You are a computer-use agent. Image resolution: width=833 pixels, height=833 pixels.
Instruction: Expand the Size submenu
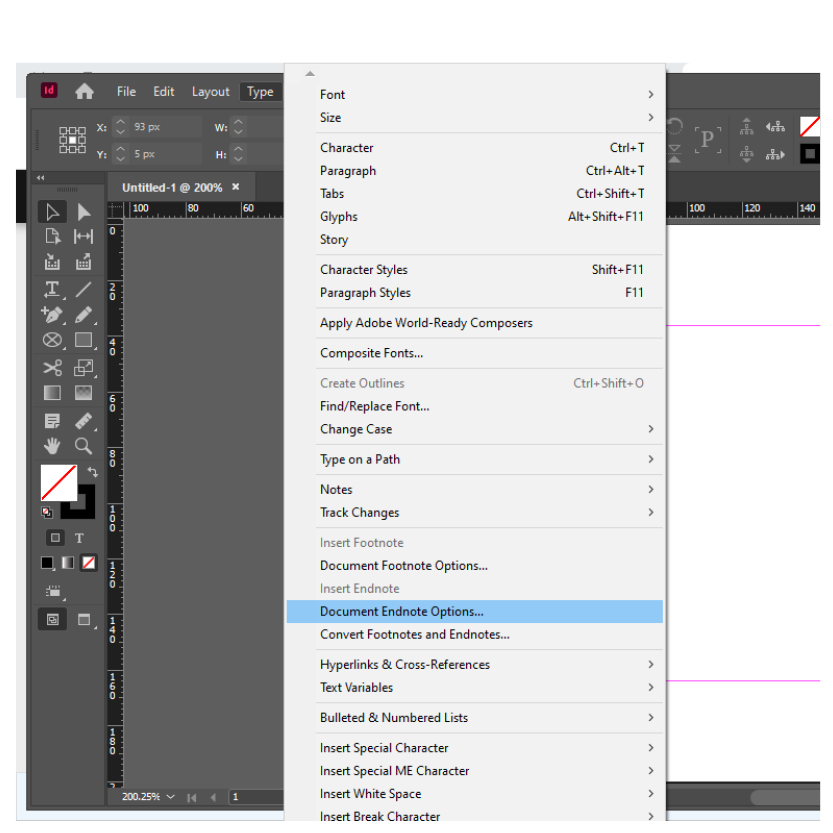tap(474, 117)
